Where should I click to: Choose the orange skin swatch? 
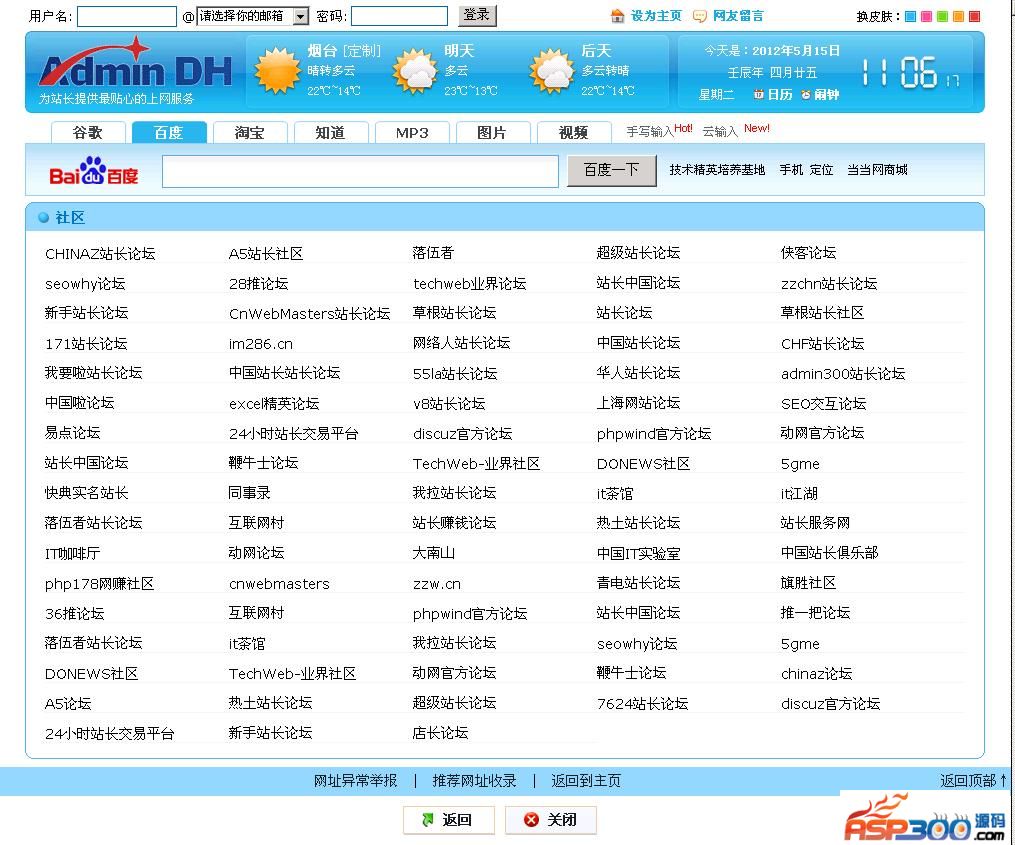959,16
